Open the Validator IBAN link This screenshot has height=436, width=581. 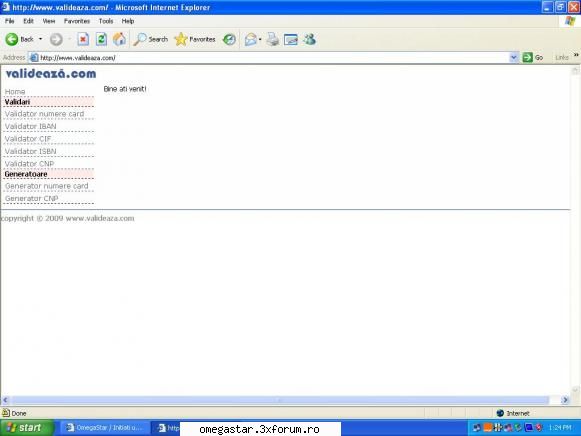31,126
